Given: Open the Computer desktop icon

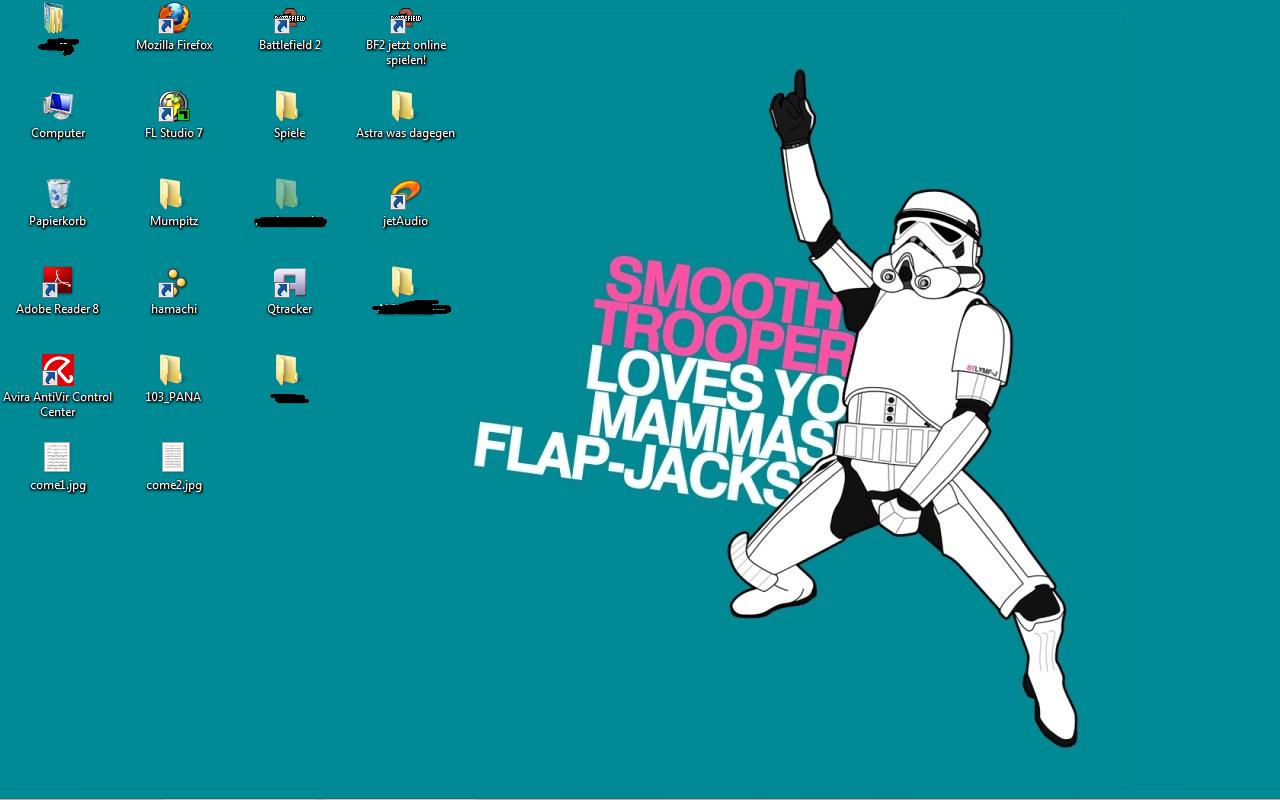Looking at the screenshot, I should [58, 116].
